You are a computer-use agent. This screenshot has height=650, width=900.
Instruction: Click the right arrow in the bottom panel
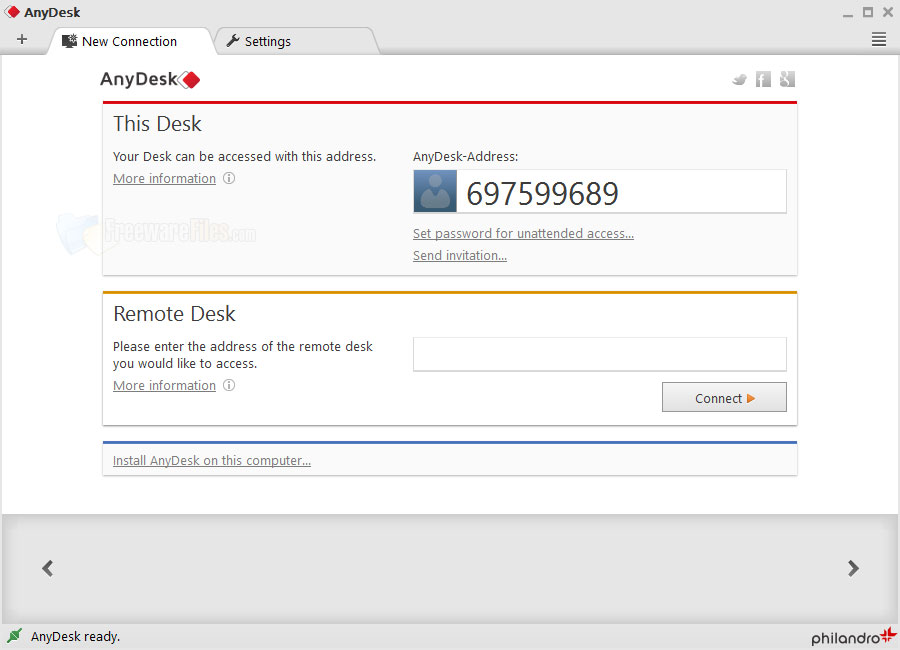point(853,568)
